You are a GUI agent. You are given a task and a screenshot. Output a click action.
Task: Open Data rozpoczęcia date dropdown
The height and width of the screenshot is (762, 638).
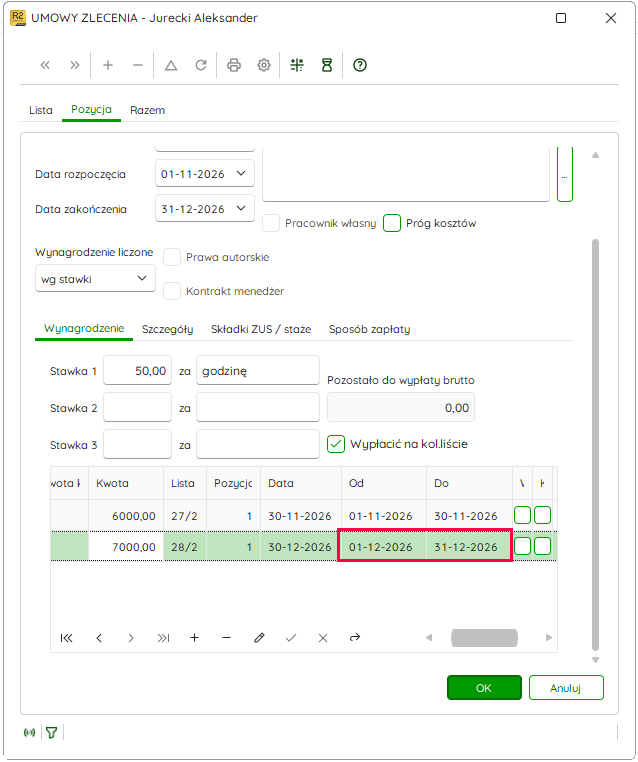tap(241, 173)
